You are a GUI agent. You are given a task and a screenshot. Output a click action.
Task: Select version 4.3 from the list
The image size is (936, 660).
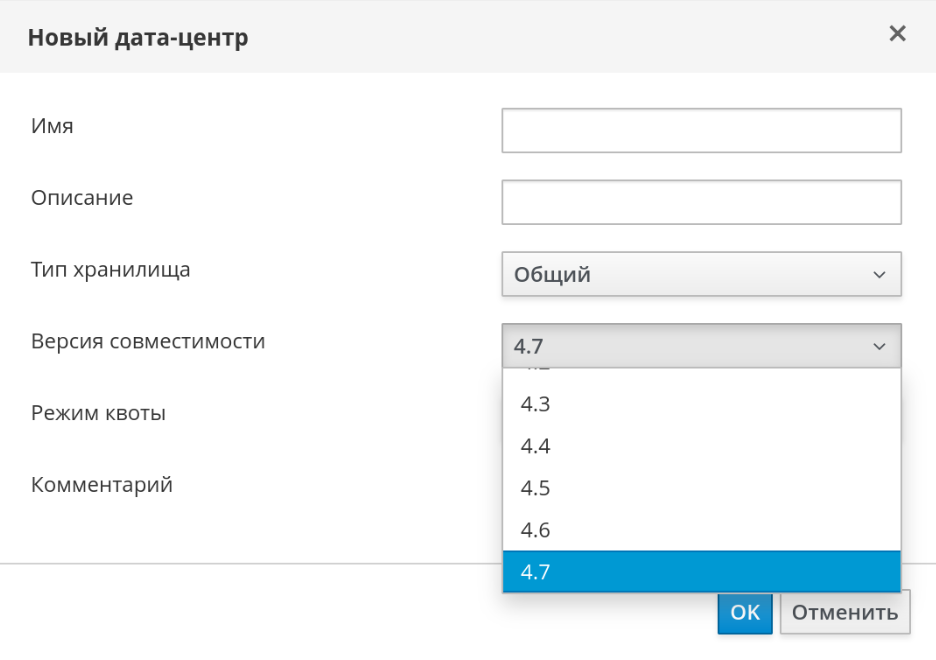click(x=701, y=405)
